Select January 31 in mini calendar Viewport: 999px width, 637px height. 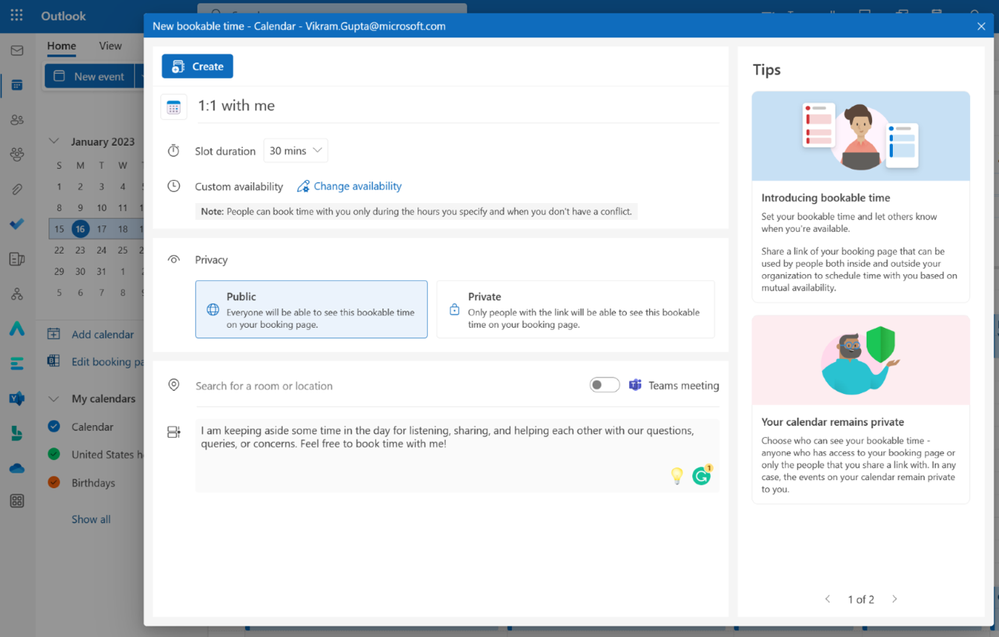coord(101,271)
